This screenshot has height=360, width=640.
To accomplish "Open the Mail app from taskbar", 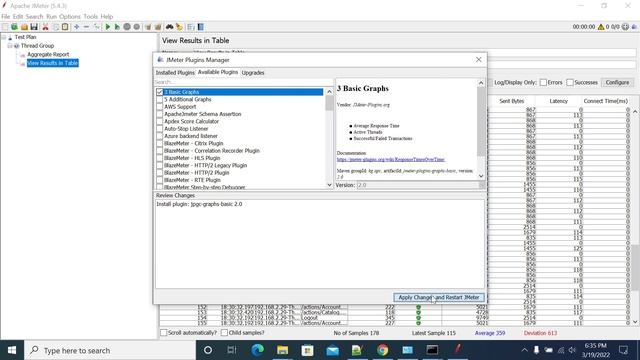I will tap(332, 350).
